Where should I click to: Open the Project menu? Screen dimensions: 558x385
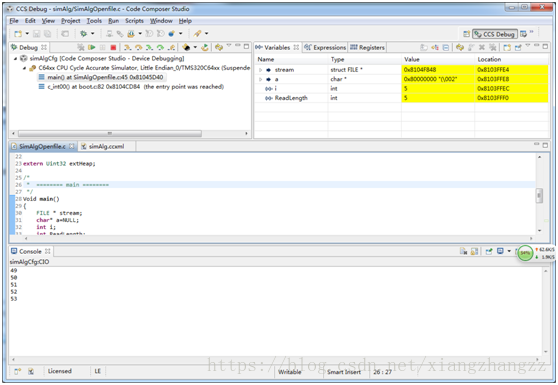[x=70, y=21]
